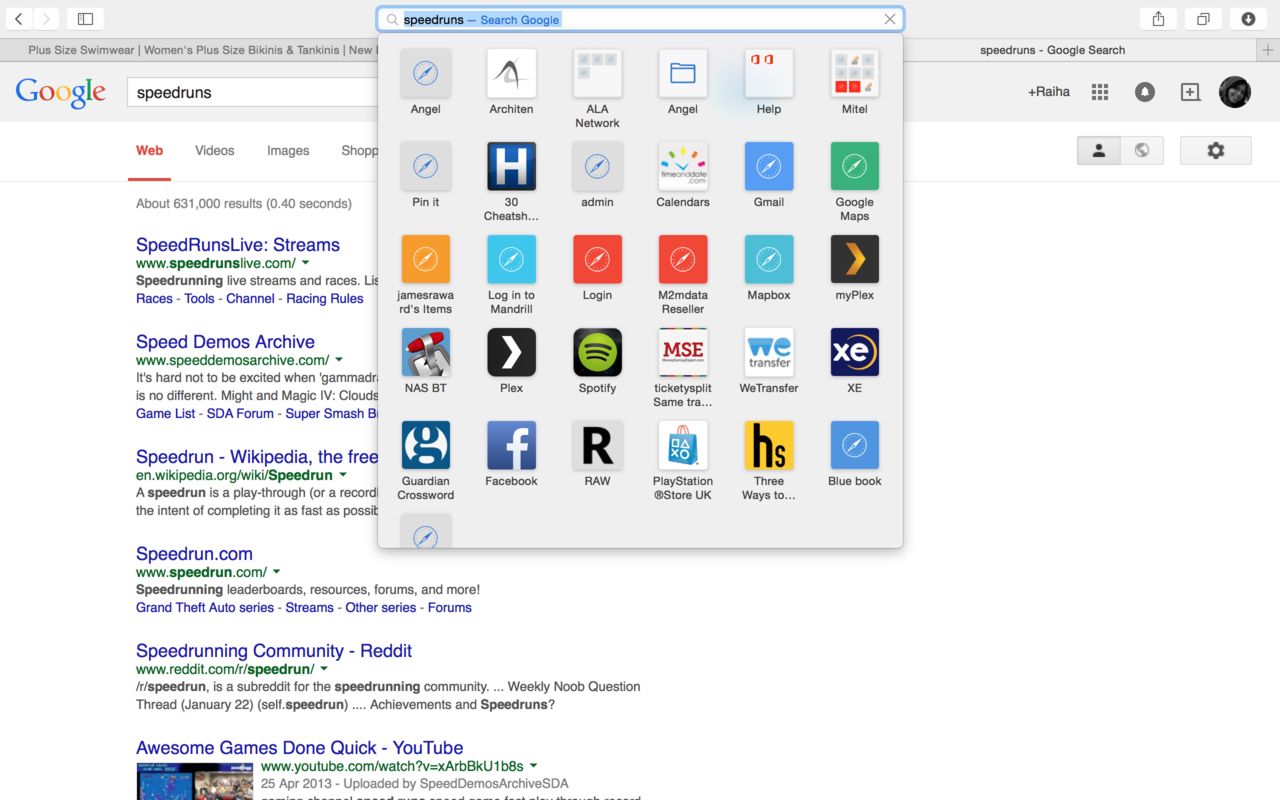Open the Facebook favorite
The width and height of the screenshot is (1280, 800).
tap(511, 445)
